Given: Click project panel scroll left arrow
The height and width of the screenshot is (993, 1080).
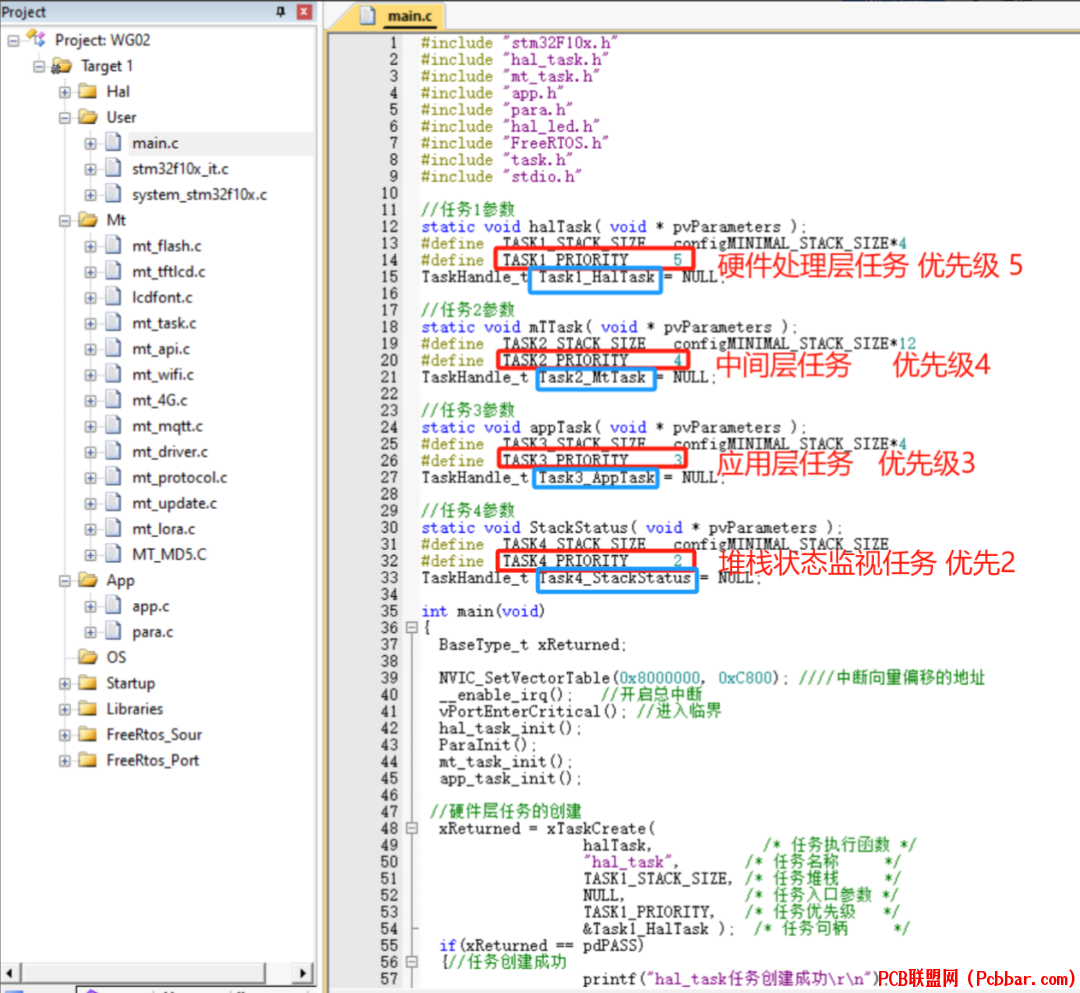Looking at the screenshot, I should tap(10, 973).
